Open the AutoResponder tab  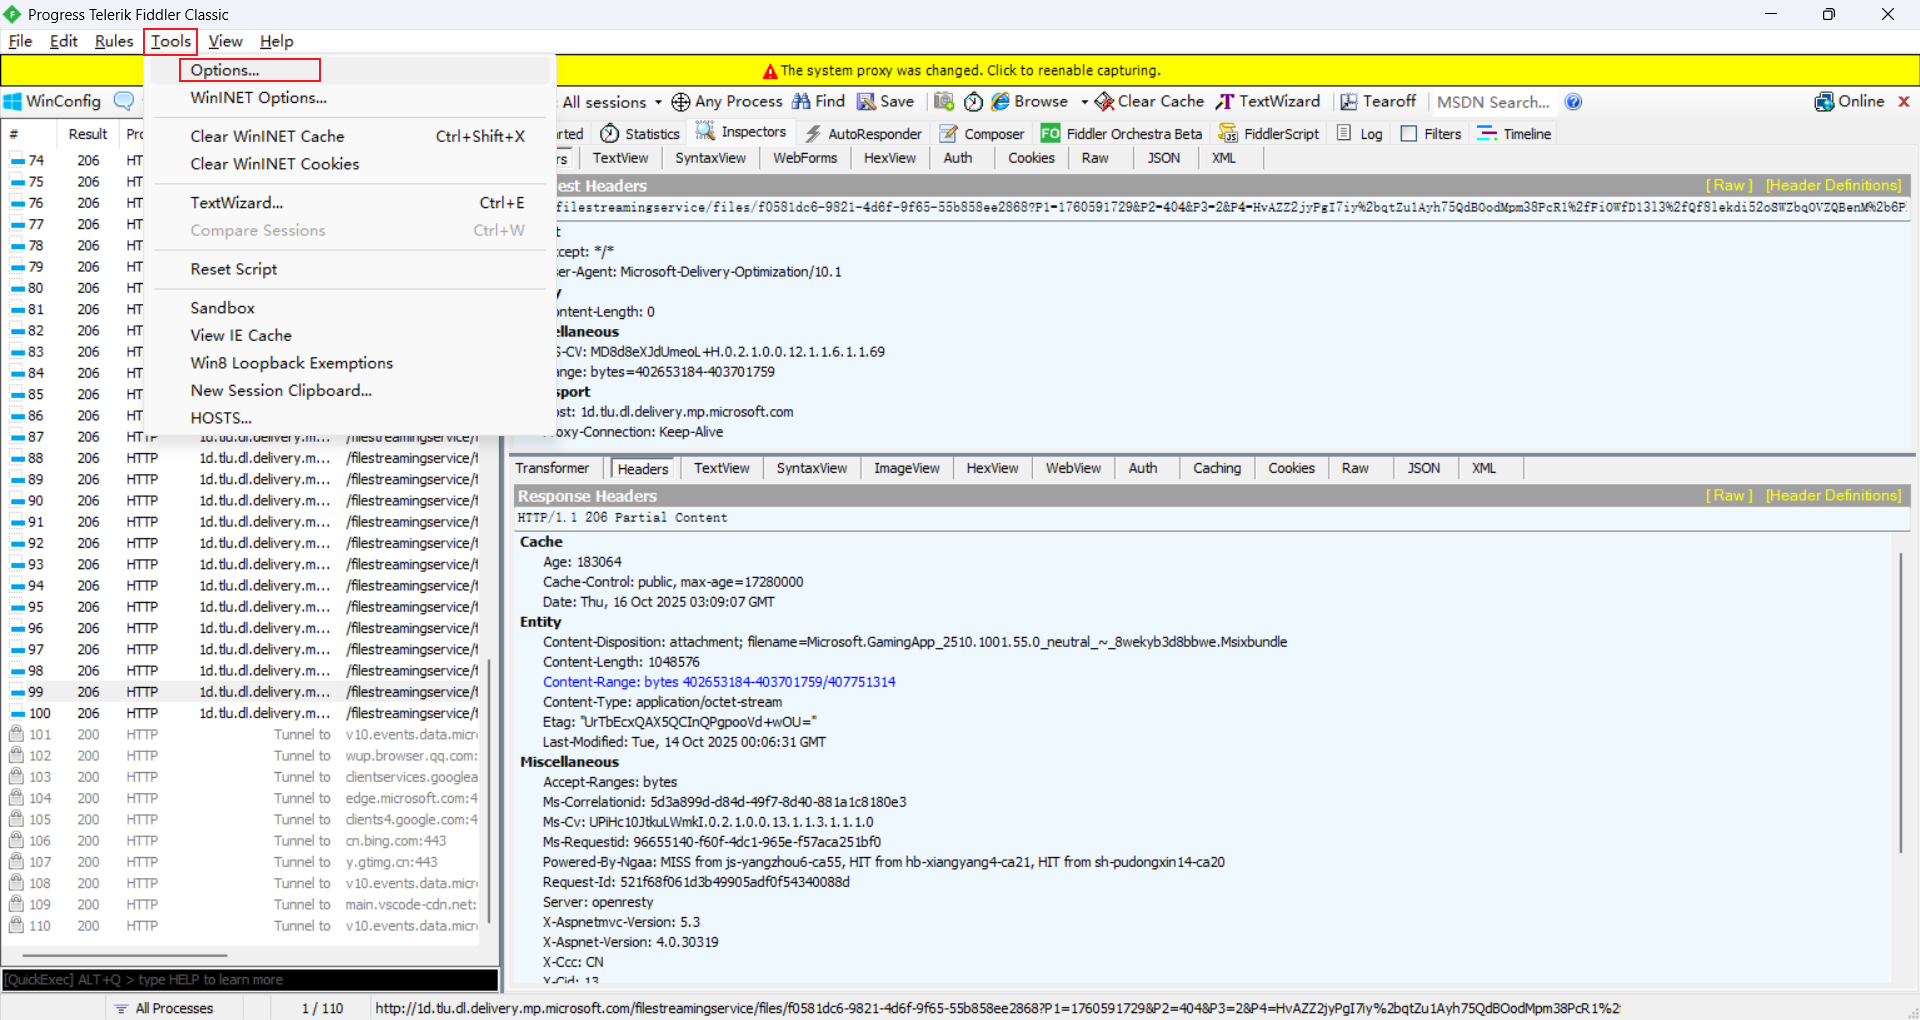click(863, 134)
